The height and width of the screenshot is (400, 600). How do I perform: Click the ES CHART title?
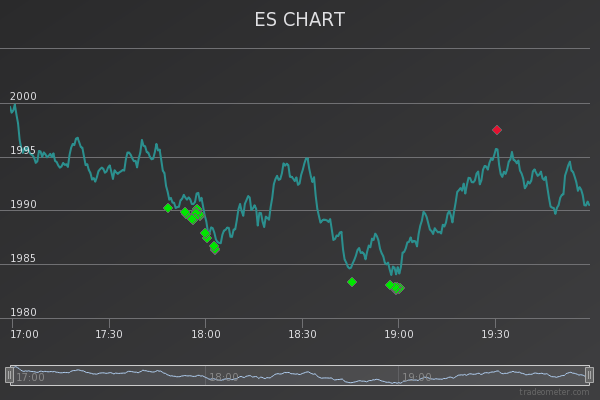300,20
